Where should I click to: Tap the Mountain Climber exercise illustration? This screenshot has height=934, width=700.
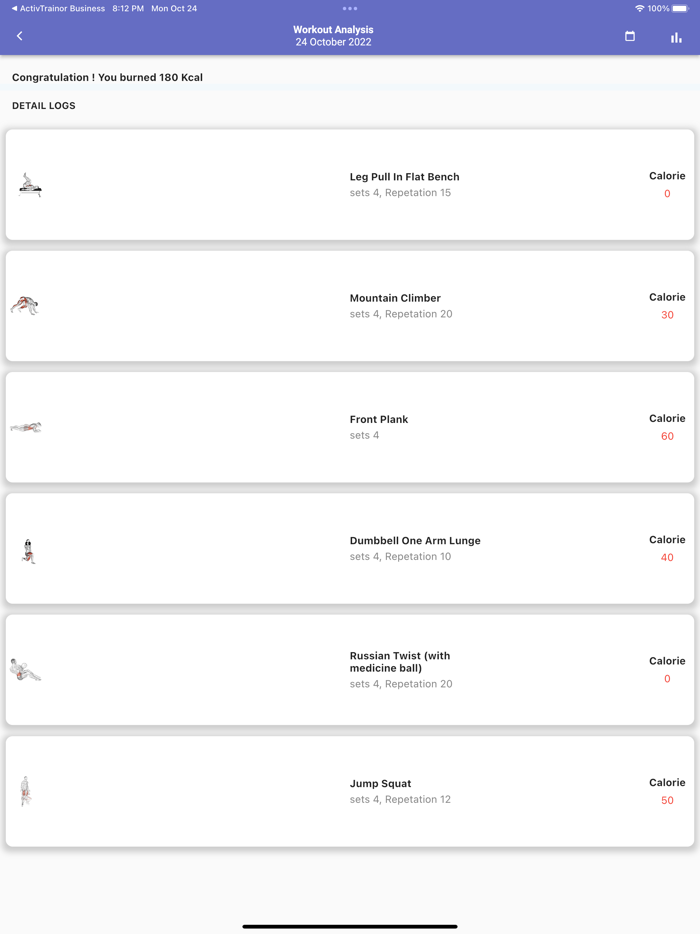coord(25,306)
